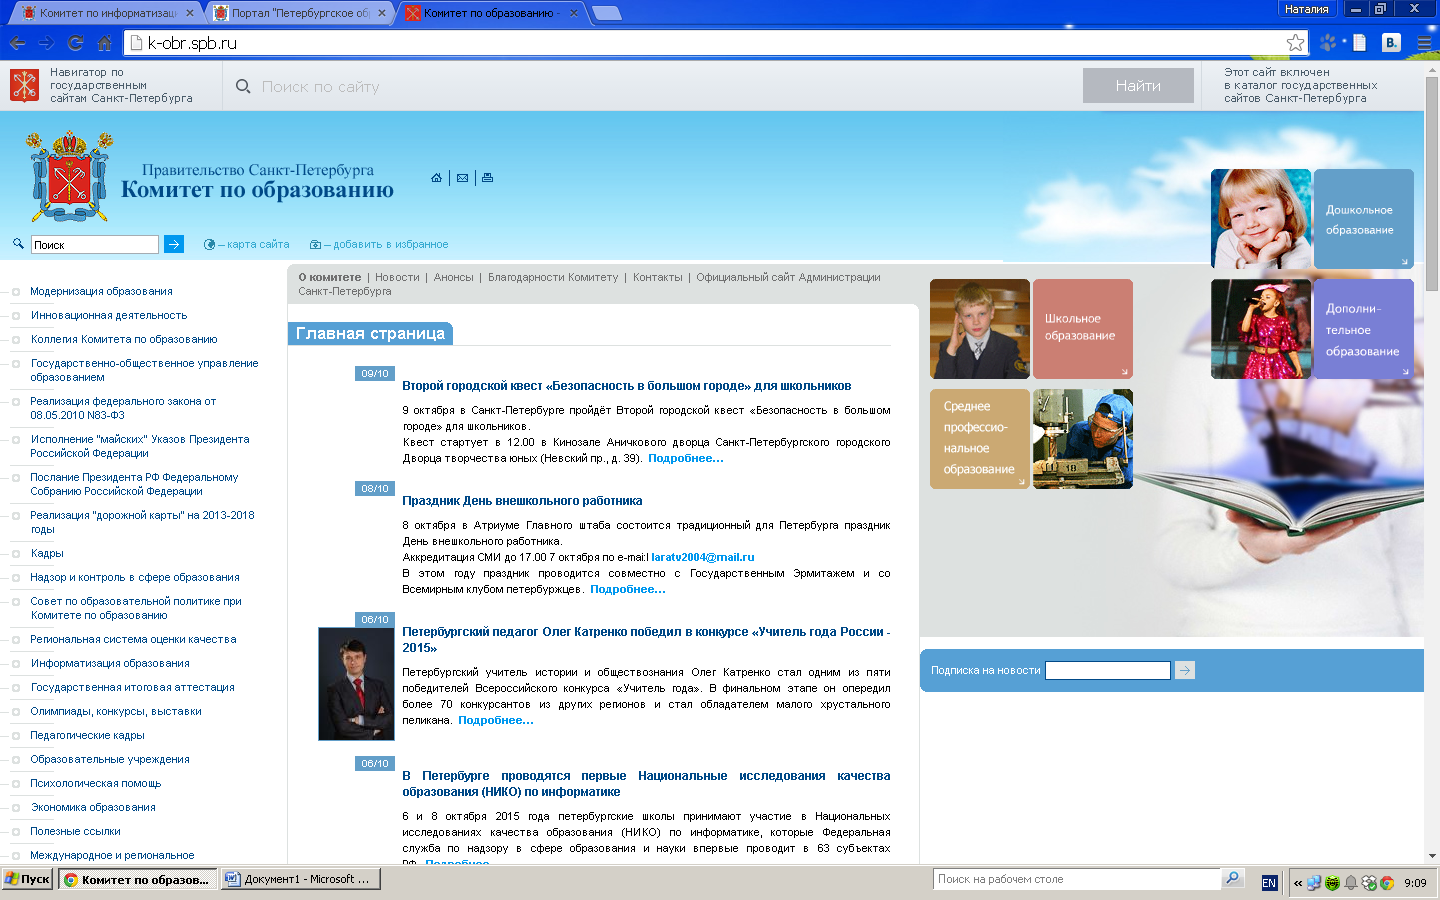Open the Кадры sidebar link
Screen dimensions: 1440x900
[x=47, y=553]
